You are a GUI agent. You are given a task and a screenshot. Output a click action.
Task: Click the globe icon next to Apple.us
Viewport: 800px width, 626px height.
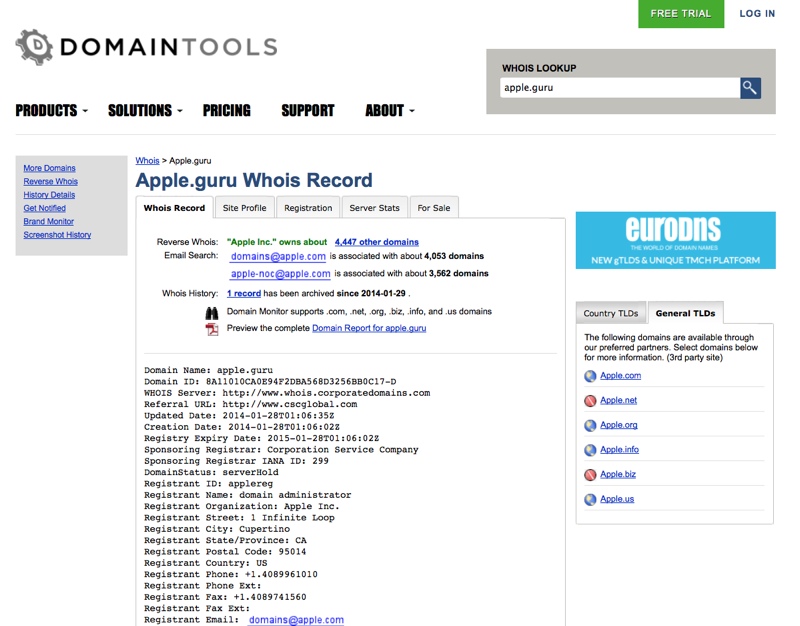pyautogui.click(x=590, y=499)
